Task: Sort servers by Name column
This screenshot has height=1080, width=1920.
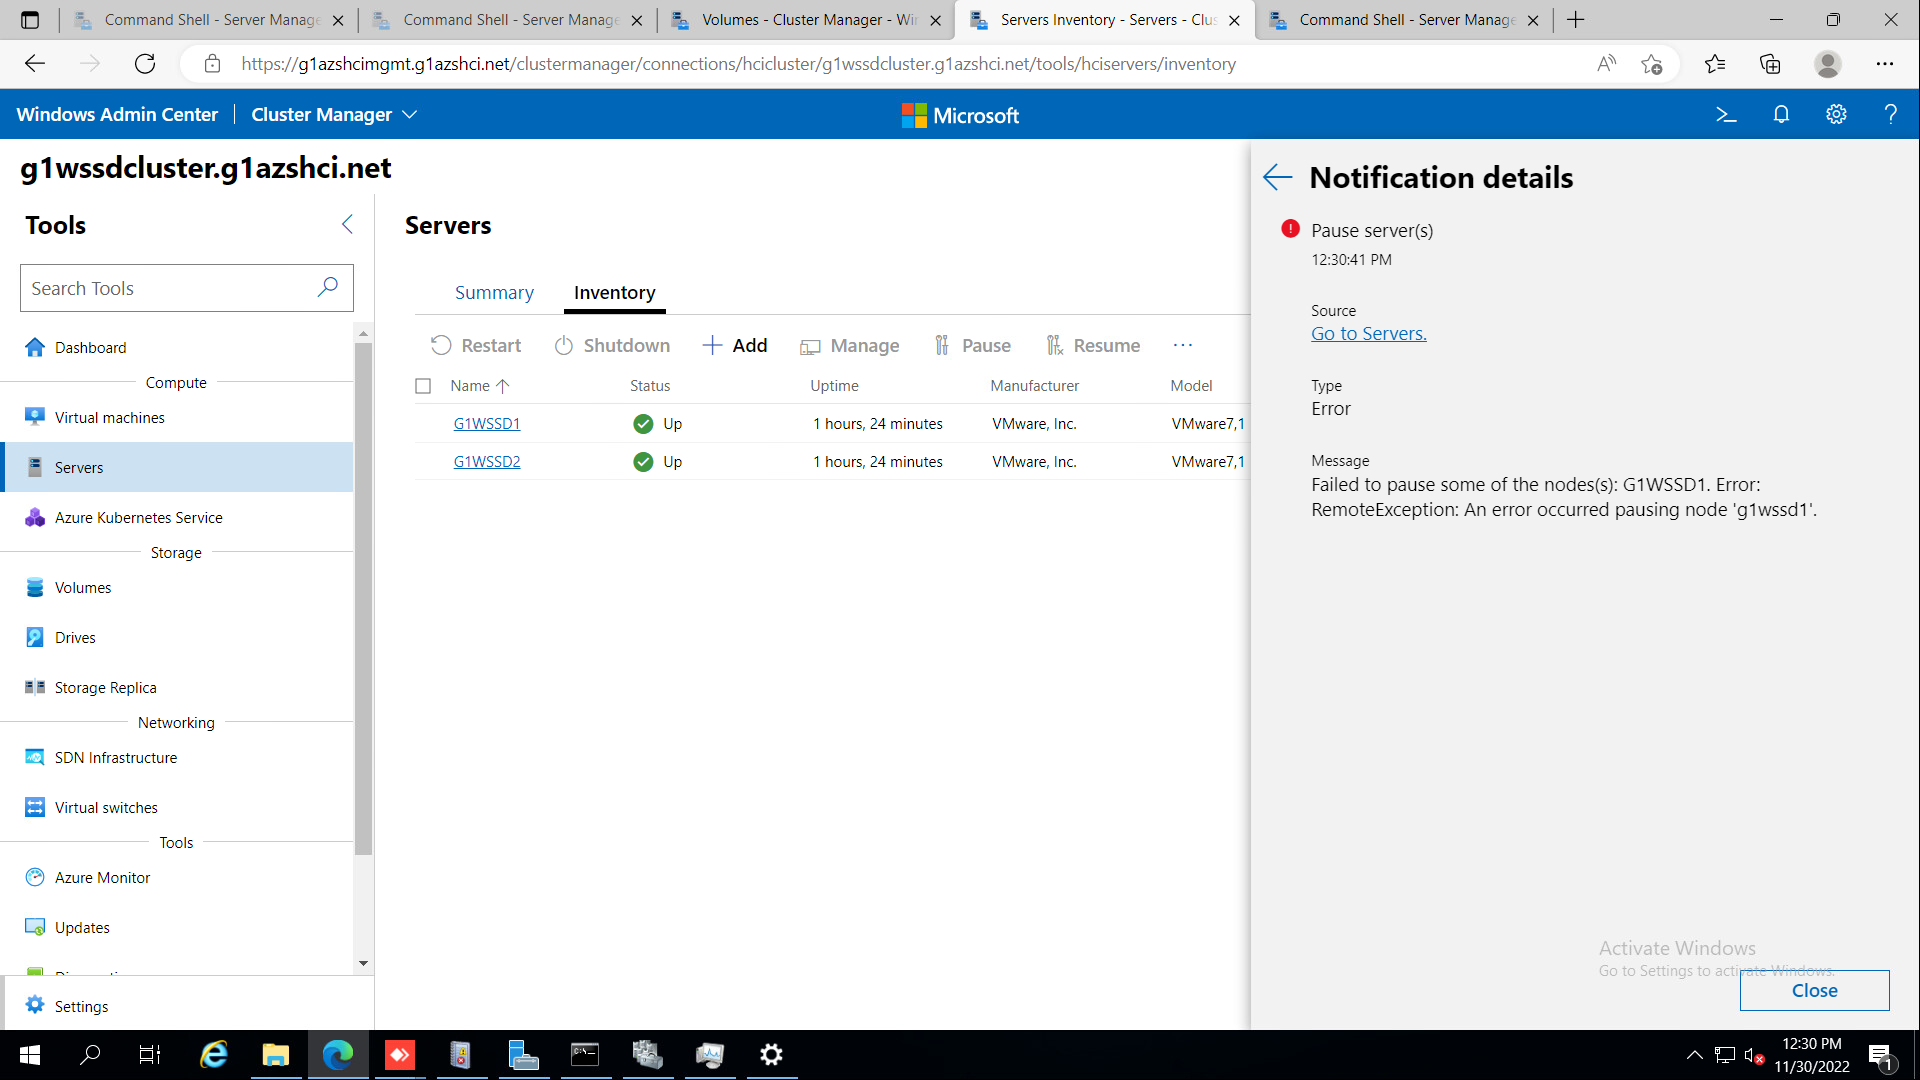Action: pos(478,385)
